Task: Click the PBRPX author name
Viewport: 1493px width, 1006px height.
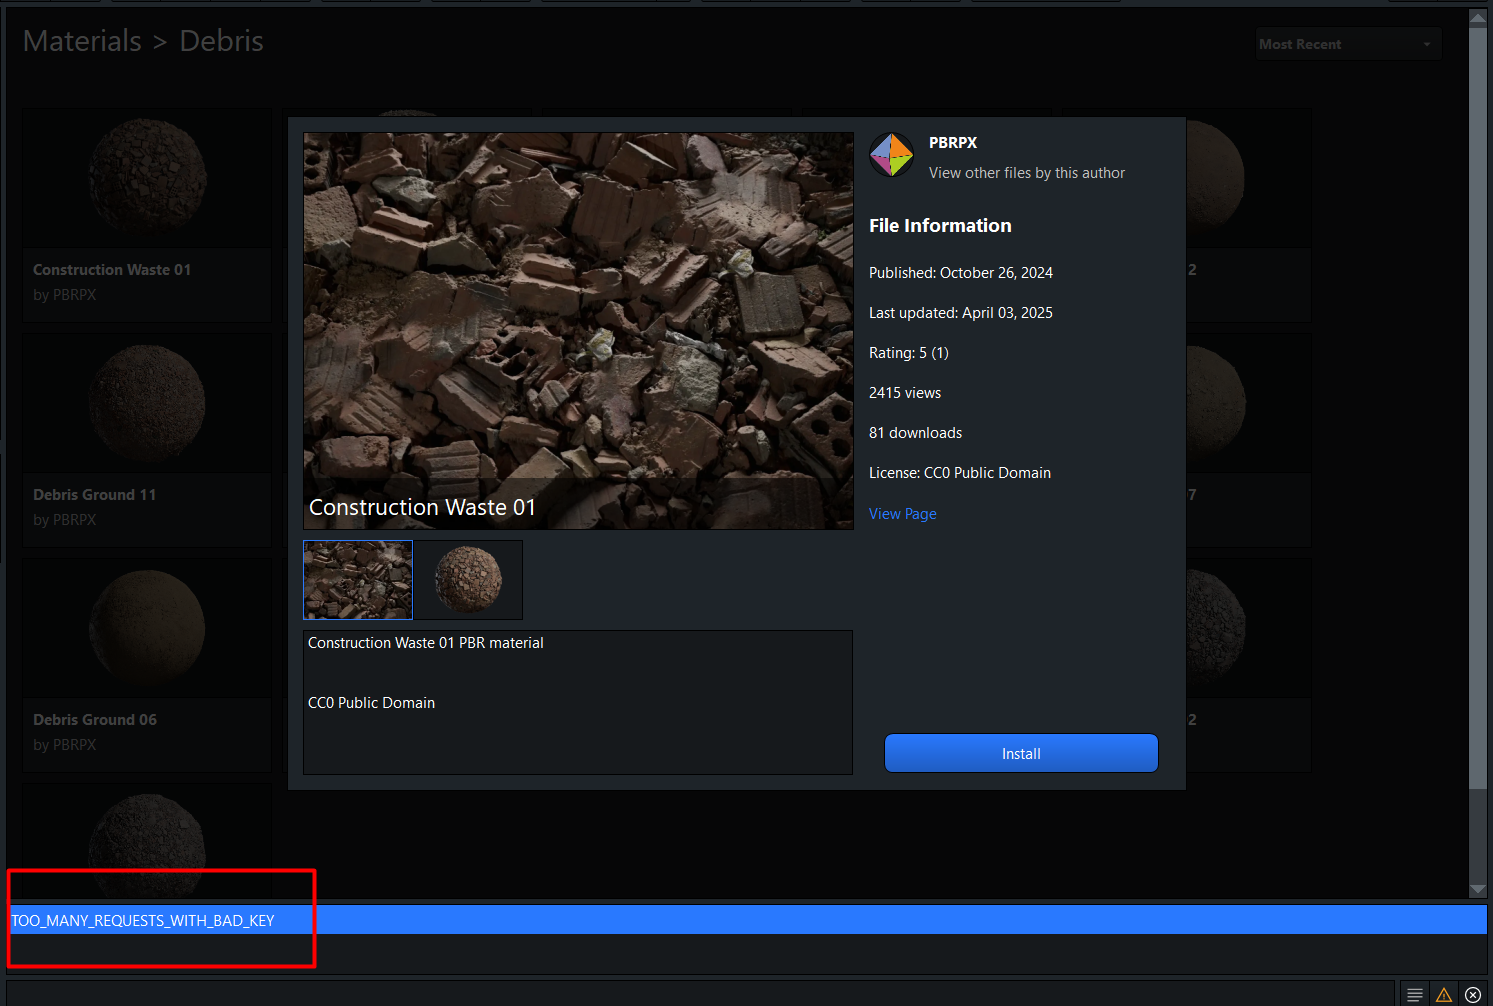Action: coord(952,143)
